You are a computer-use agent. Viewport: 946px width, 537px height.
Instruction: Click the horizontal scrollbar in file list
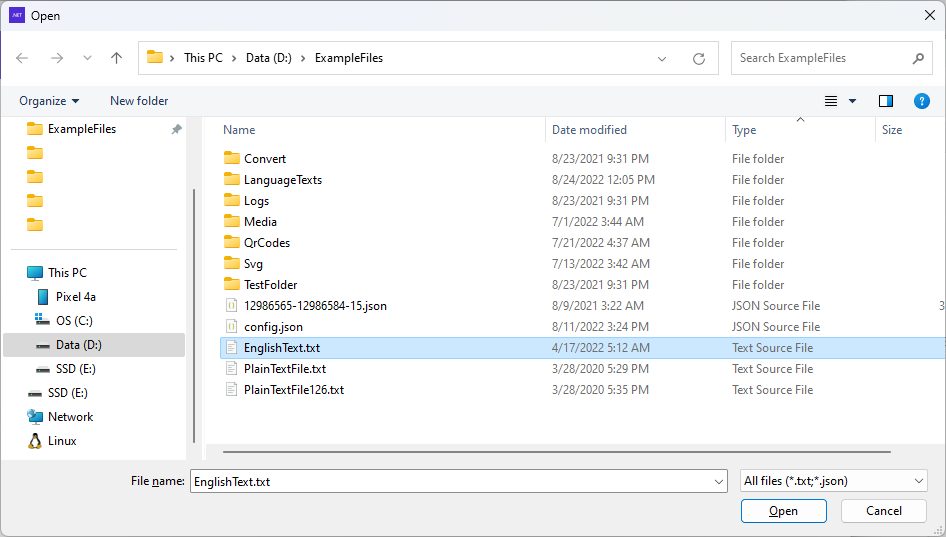click(x=556, y=451)
